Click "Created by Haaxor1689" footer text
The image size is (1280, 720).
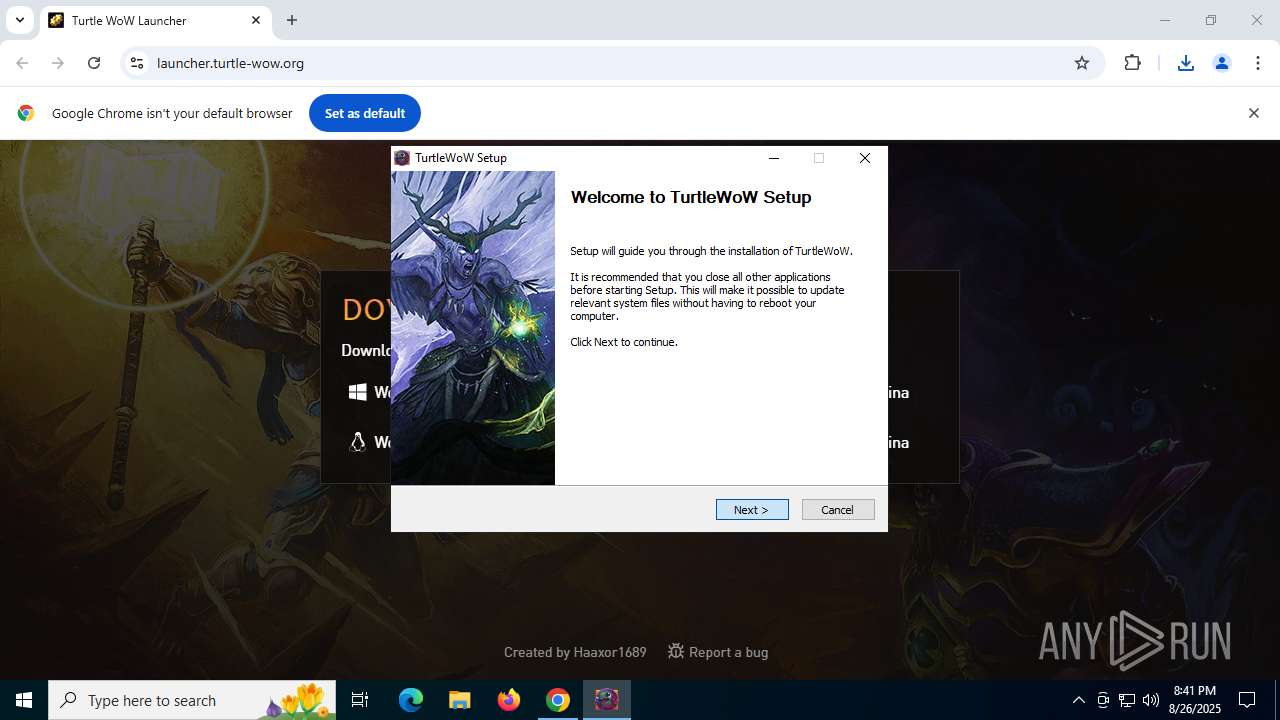575,652
